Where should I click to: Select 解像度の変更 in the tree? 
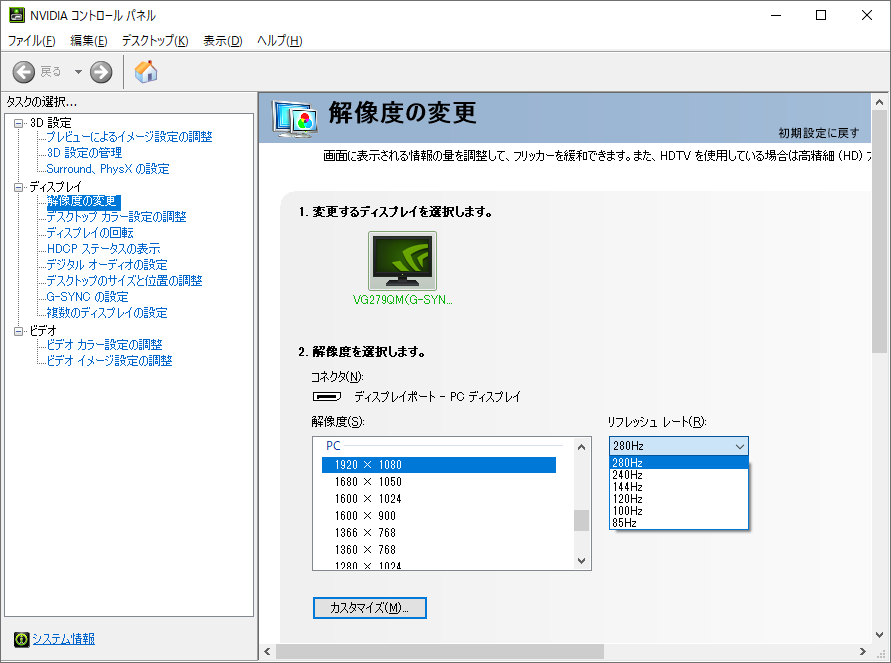click(x=83, y=201)
